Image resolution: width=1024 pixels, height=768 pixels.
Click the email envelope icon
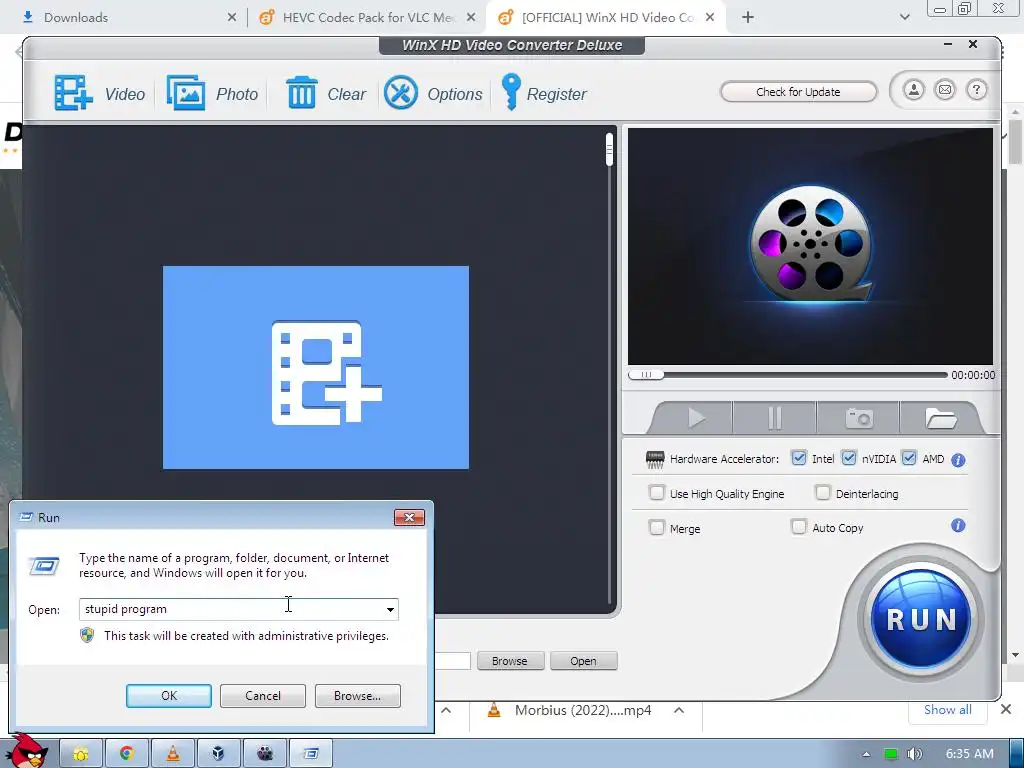coord(944,89)
